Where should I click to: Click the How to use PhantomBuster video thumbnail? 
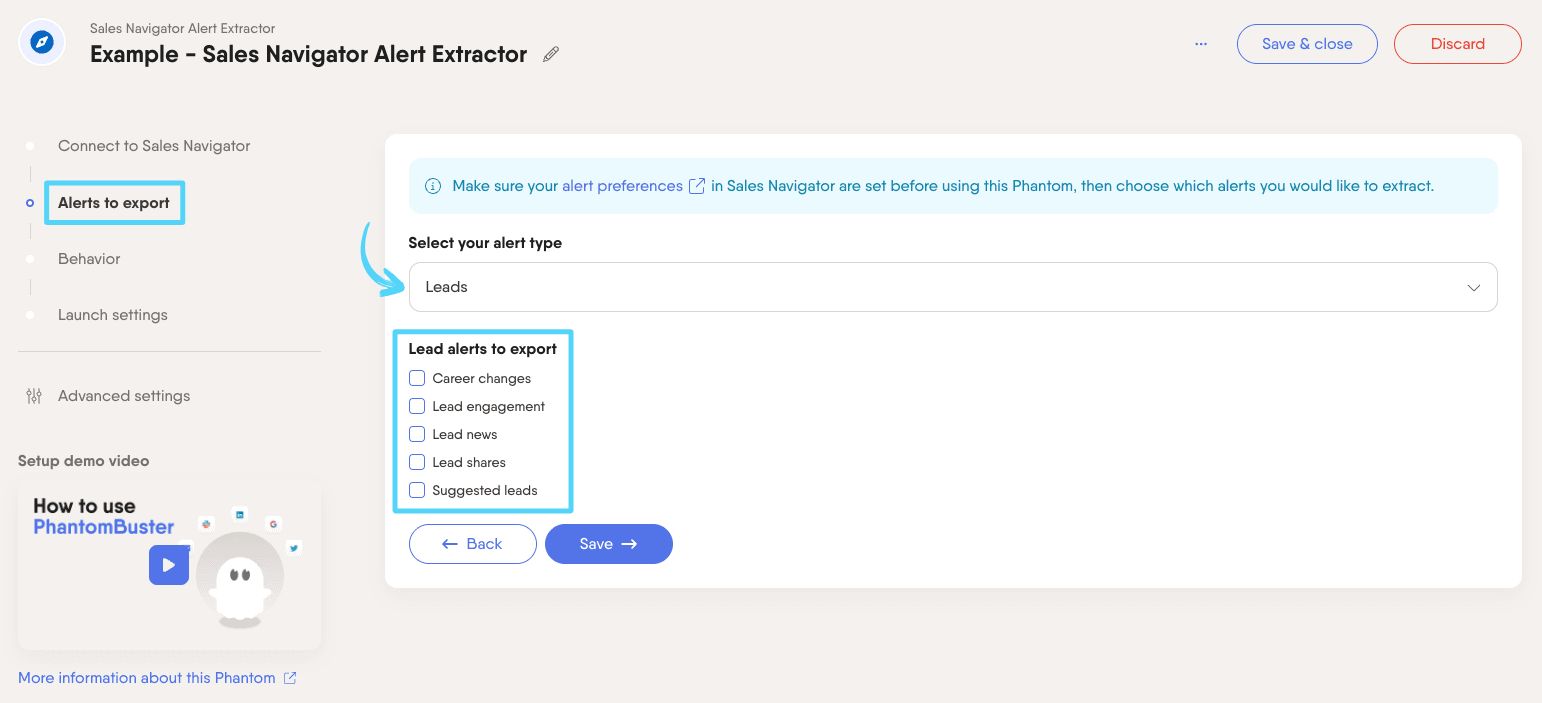[169, 565]
